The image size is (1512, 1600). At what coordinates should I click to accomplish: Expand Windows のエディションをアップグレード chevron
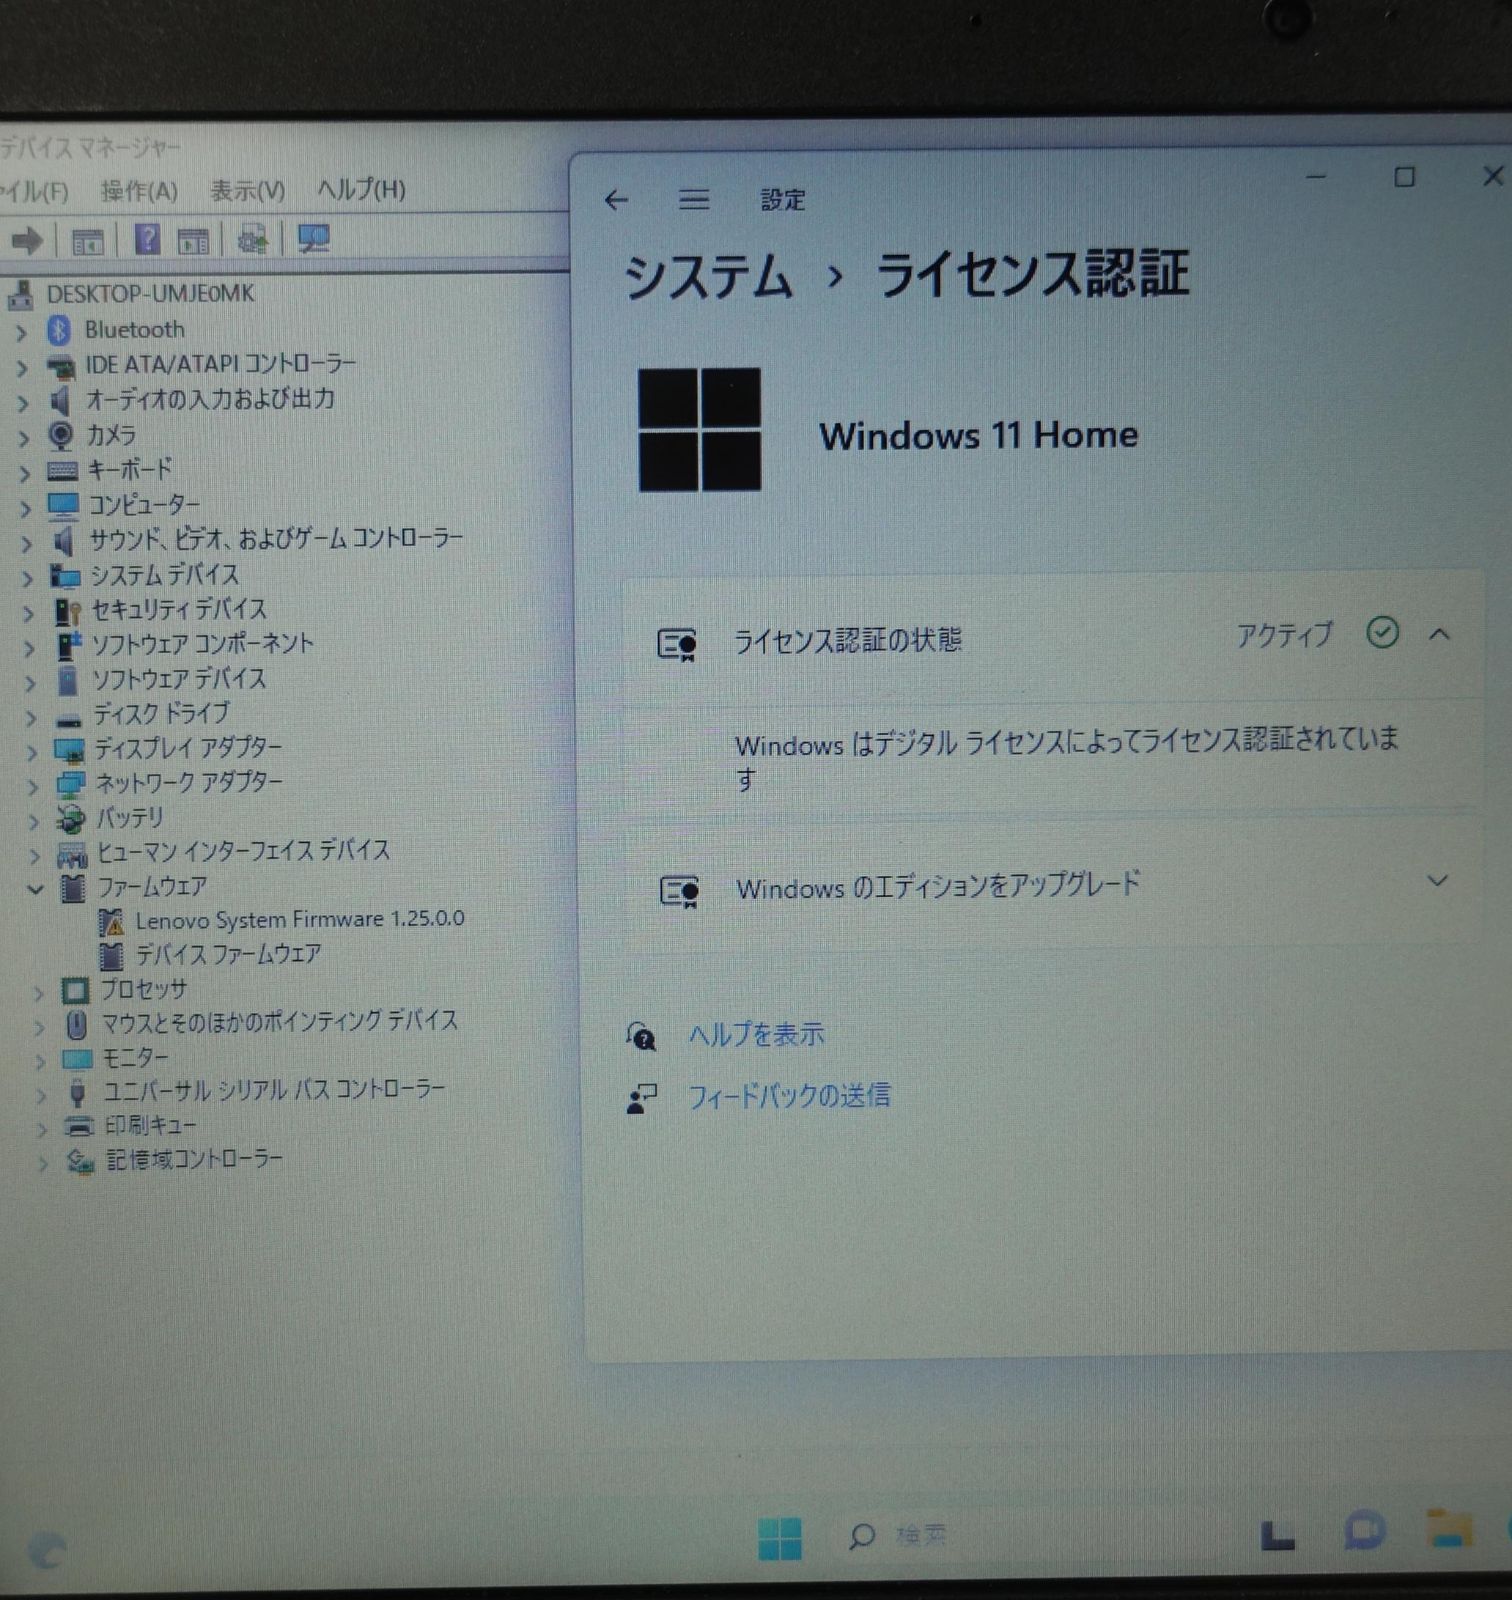click(1437, 881)
